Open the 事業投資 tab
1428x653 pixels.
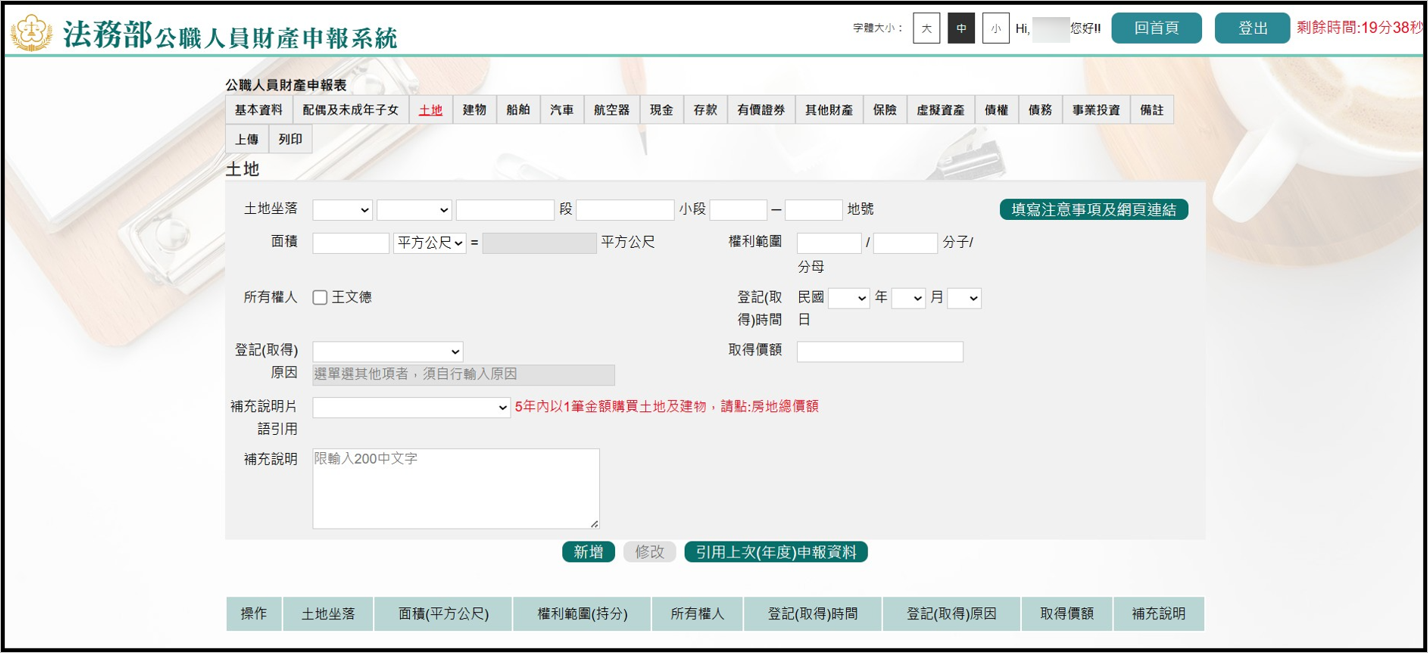click(x=1096, y=110)
